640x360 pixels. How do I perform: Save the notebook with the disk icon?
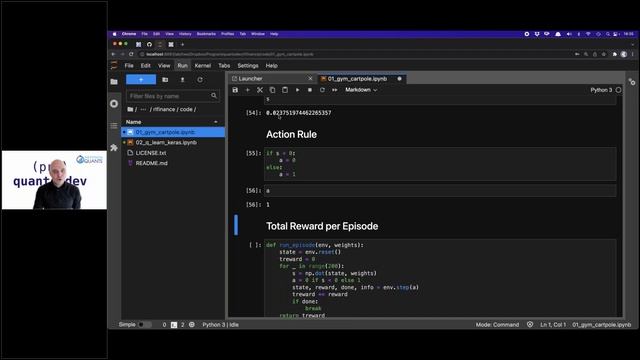click(235, 90)
